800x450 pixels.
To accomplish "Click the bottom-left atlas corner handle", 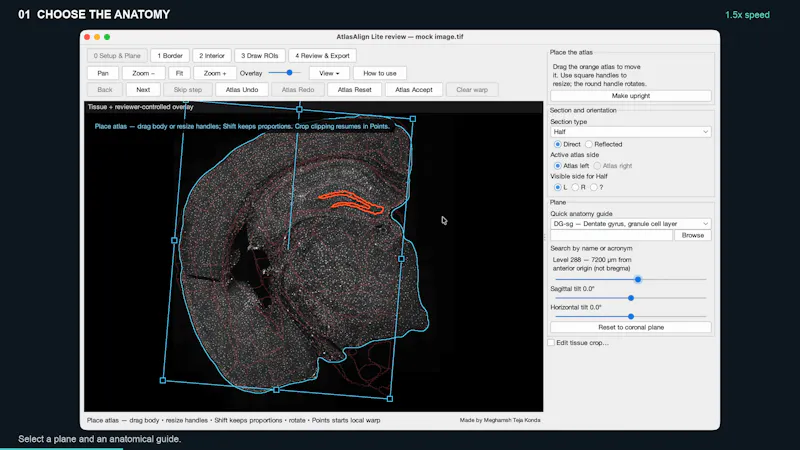I will click(x=163, y=381).
